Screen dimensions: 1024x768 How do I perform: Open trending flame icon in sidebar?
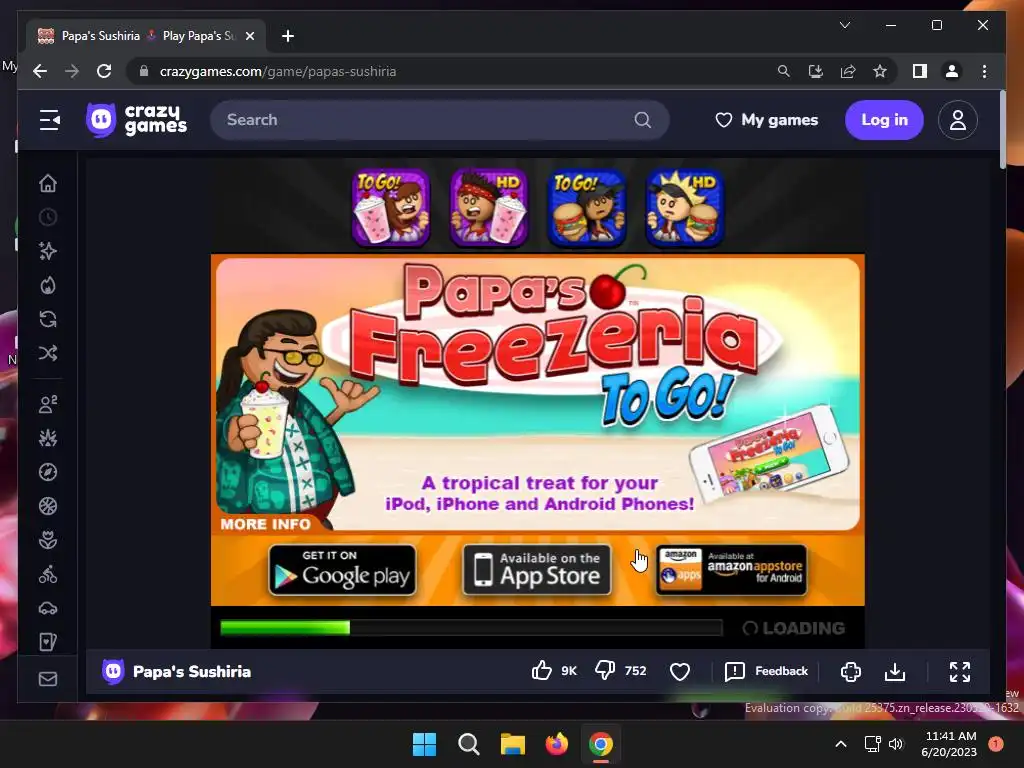pyautogui.click(x=48, y=285)
